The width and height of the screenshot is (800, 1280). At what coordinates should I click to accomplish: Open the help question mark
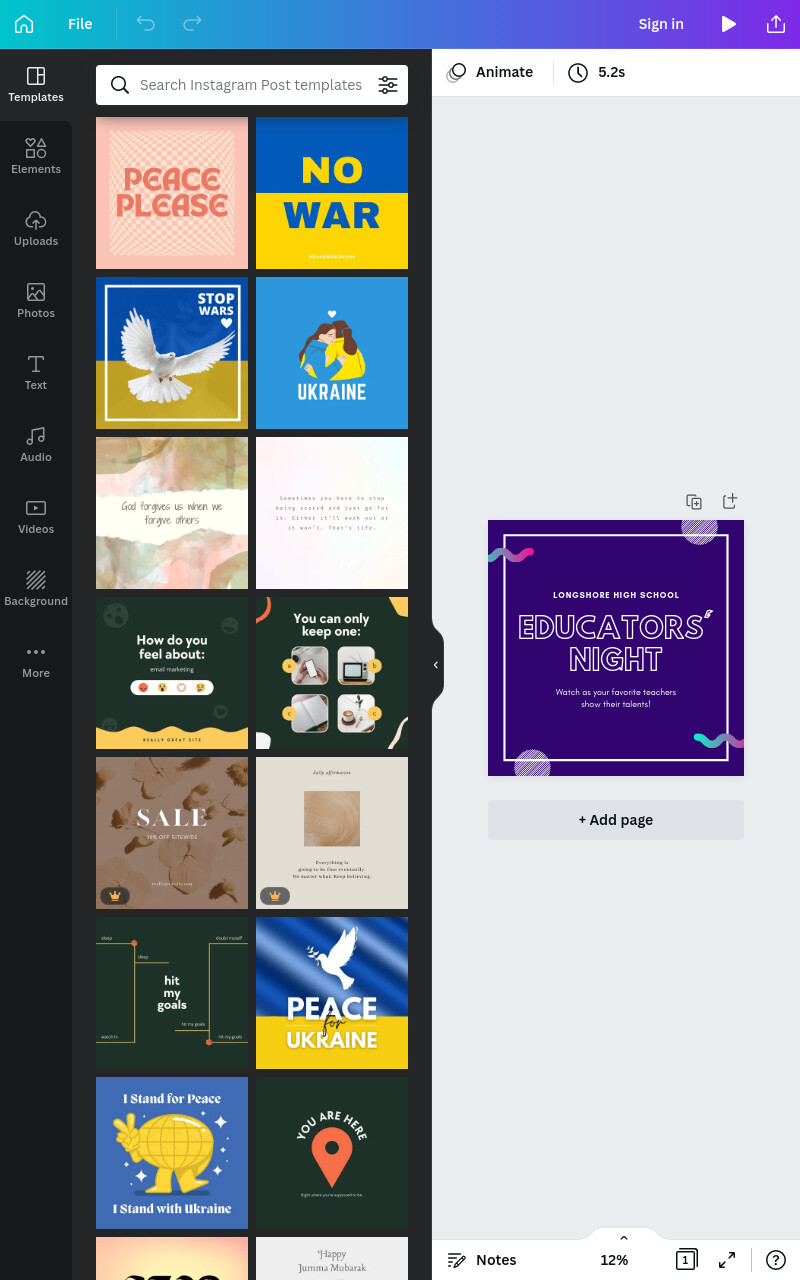coord(776,1260)
